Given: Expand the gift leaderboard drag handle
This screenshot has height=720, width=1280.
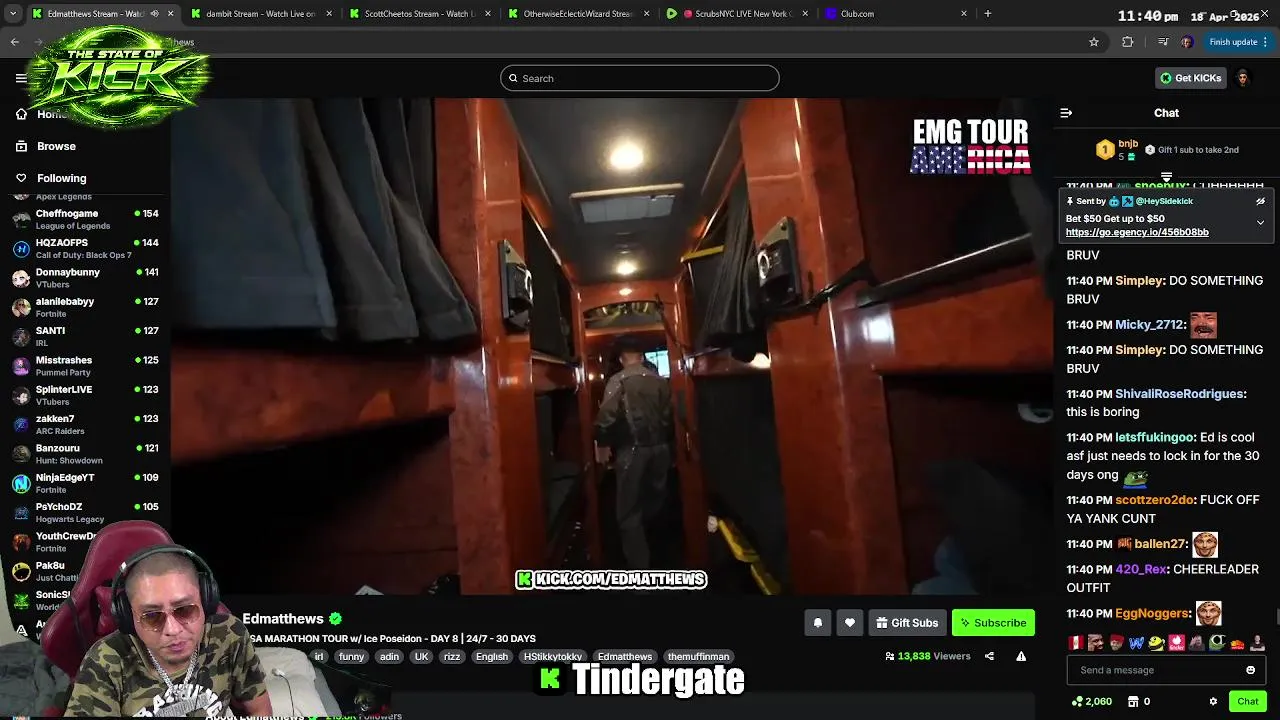Looking at the screenshot, I should 1166,177.
